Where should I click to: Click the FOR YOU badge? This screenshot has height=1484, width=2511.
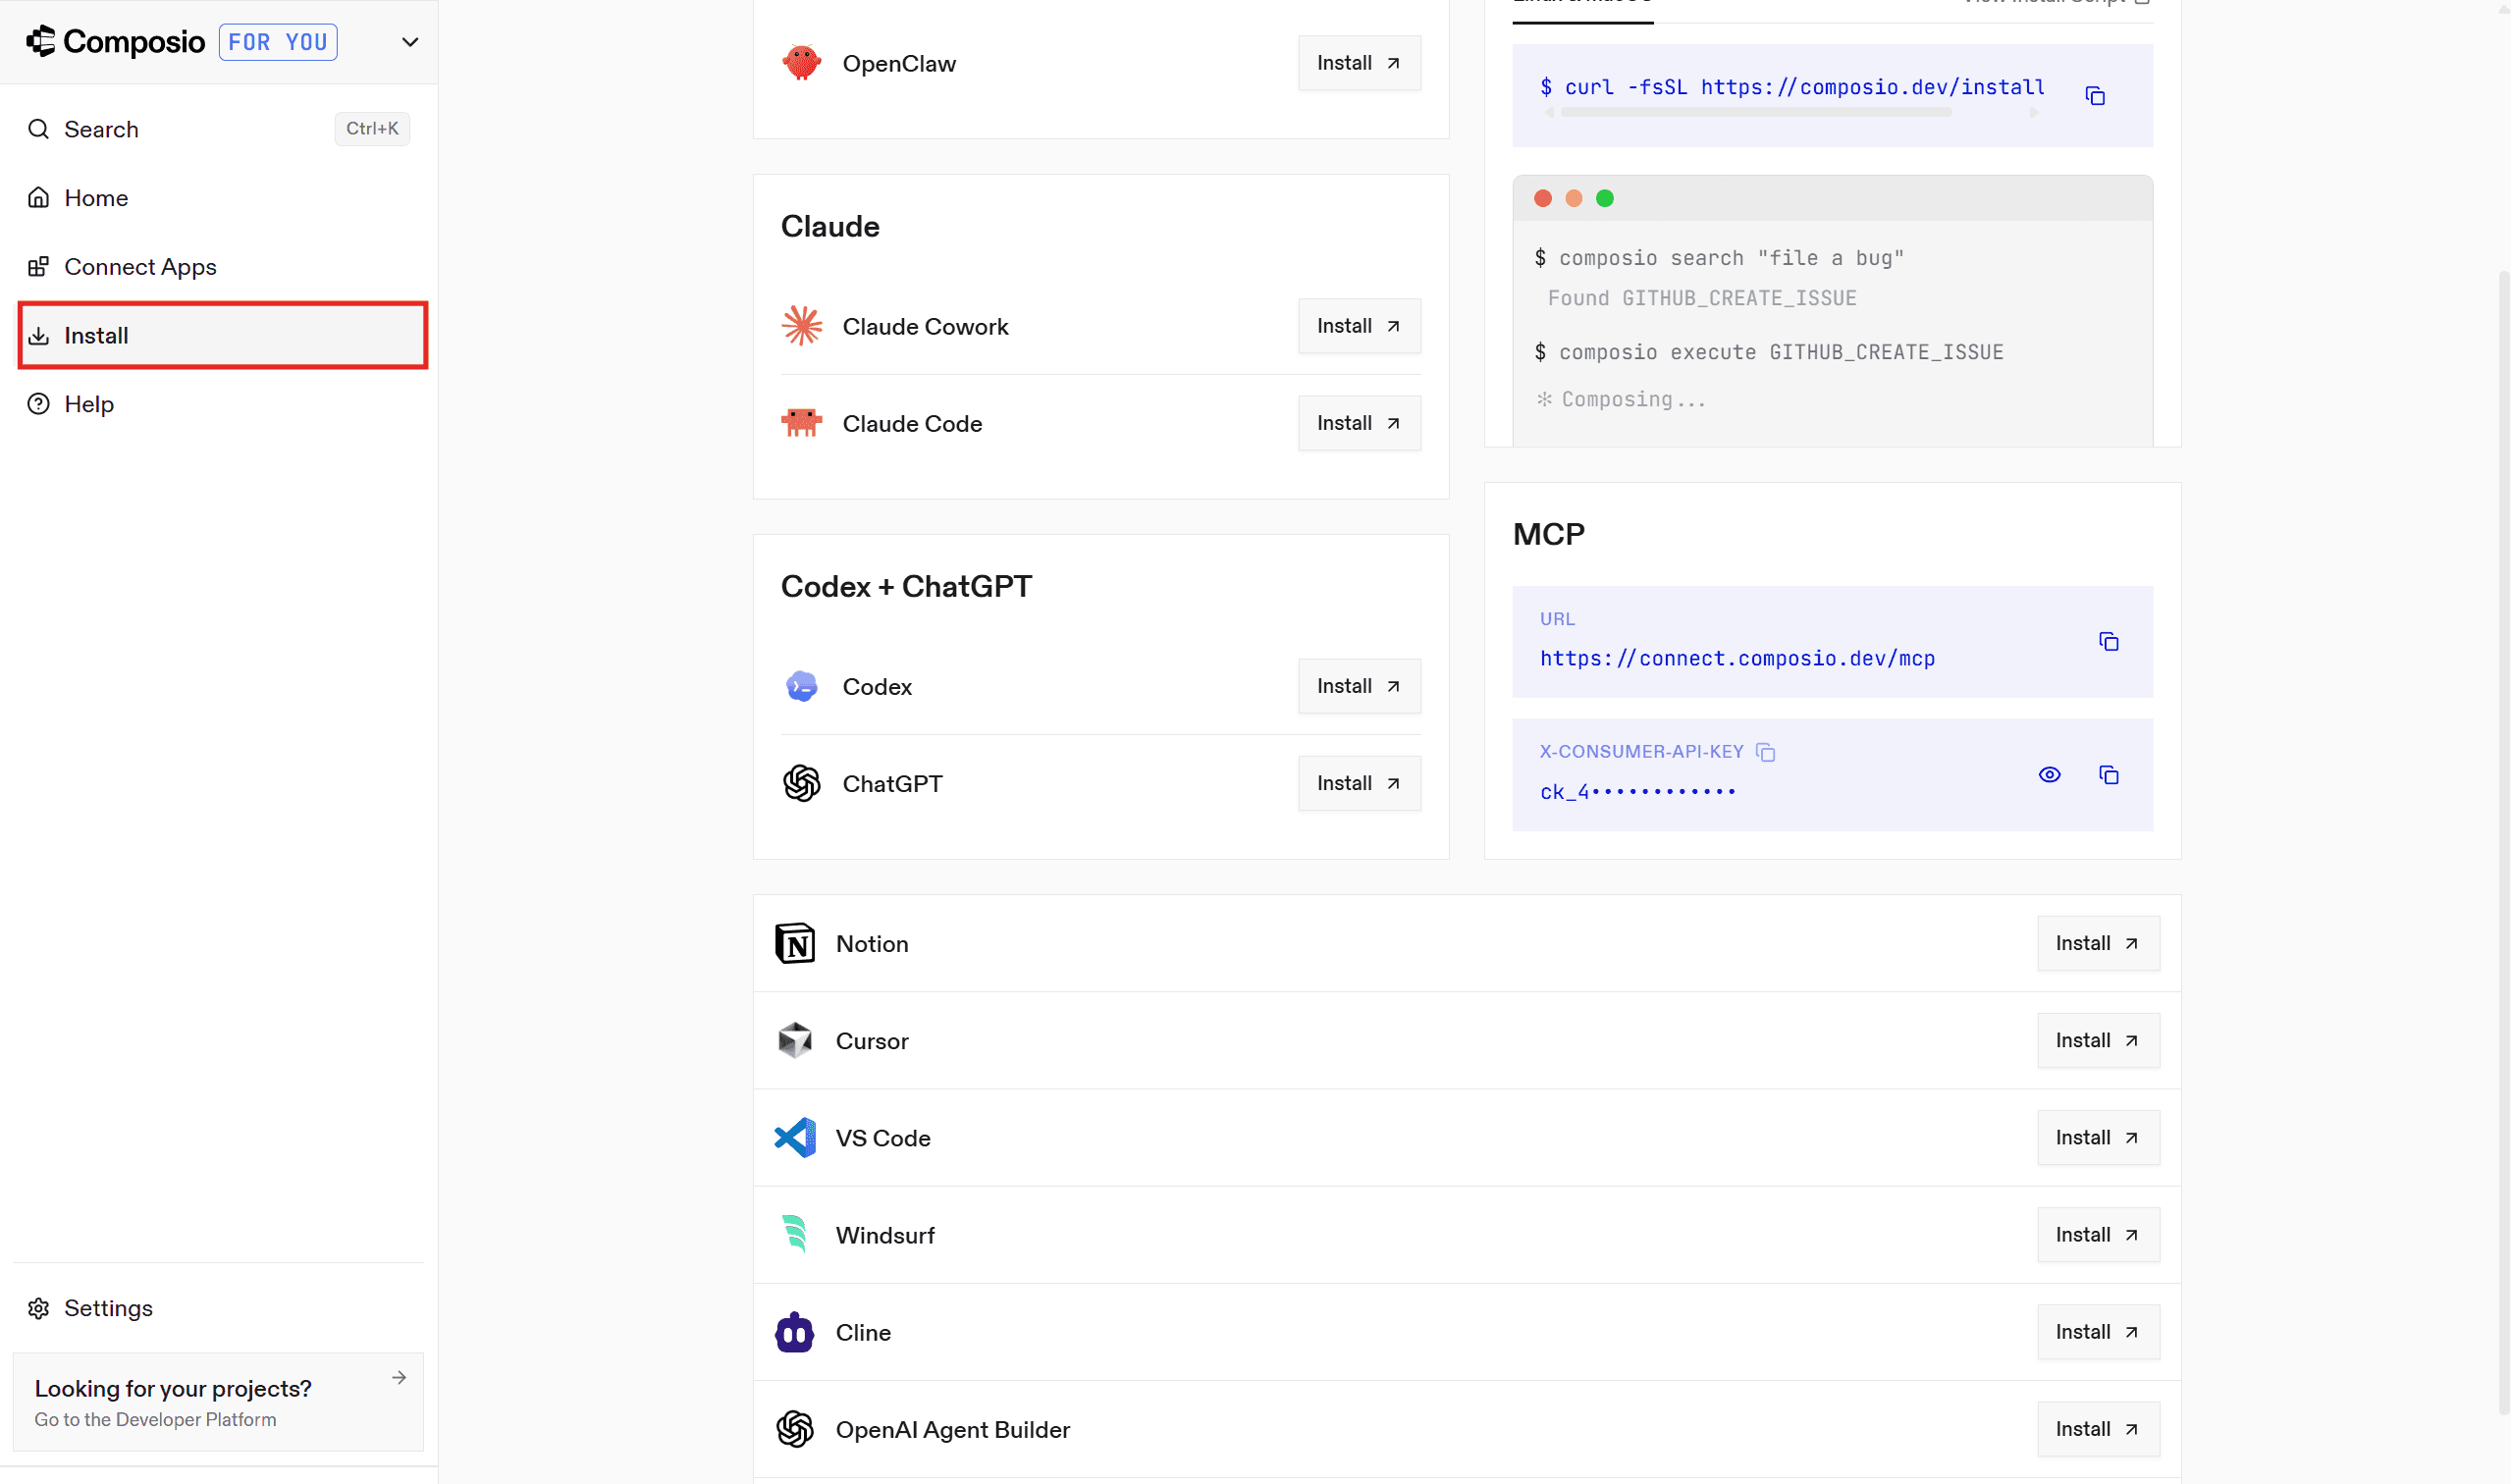[278, 42]
